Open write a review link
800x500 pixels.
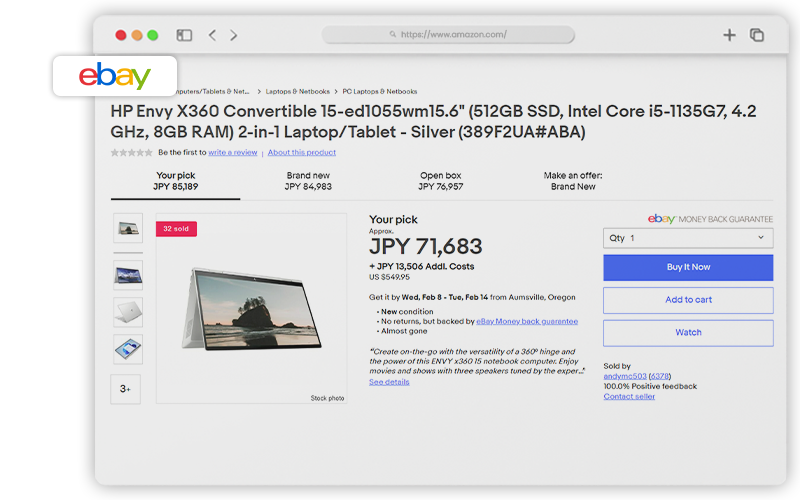[x=233, y=152]
